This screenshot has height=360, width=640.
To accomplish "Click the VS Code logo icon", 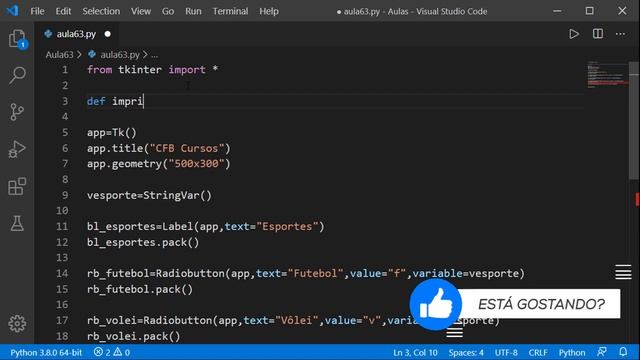I will pyautogui.click(x=12, y=11).
